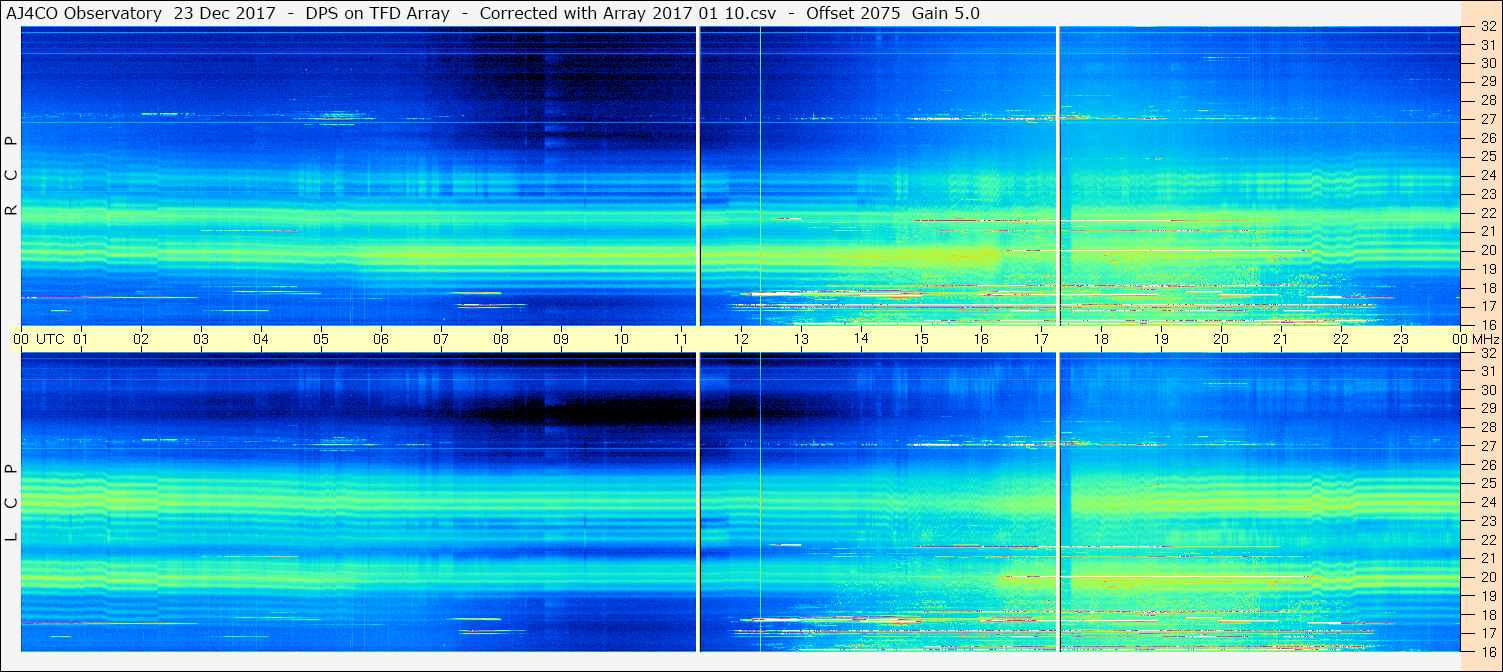Click the 21 MHz label beside the LCP panel
The image size is (1503, 672).
point(1488,558)
